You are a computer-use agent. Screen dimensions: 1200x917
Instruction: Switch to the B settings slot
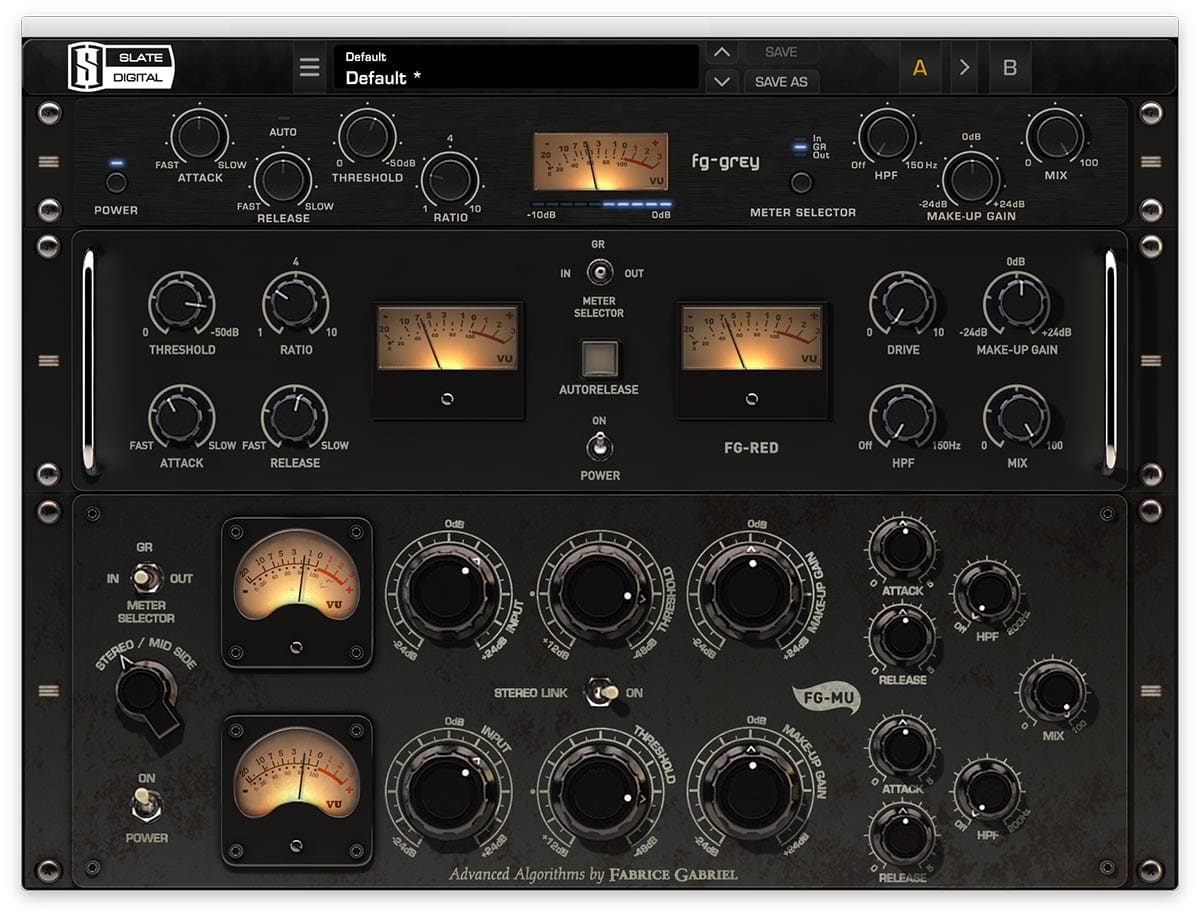1010,68
